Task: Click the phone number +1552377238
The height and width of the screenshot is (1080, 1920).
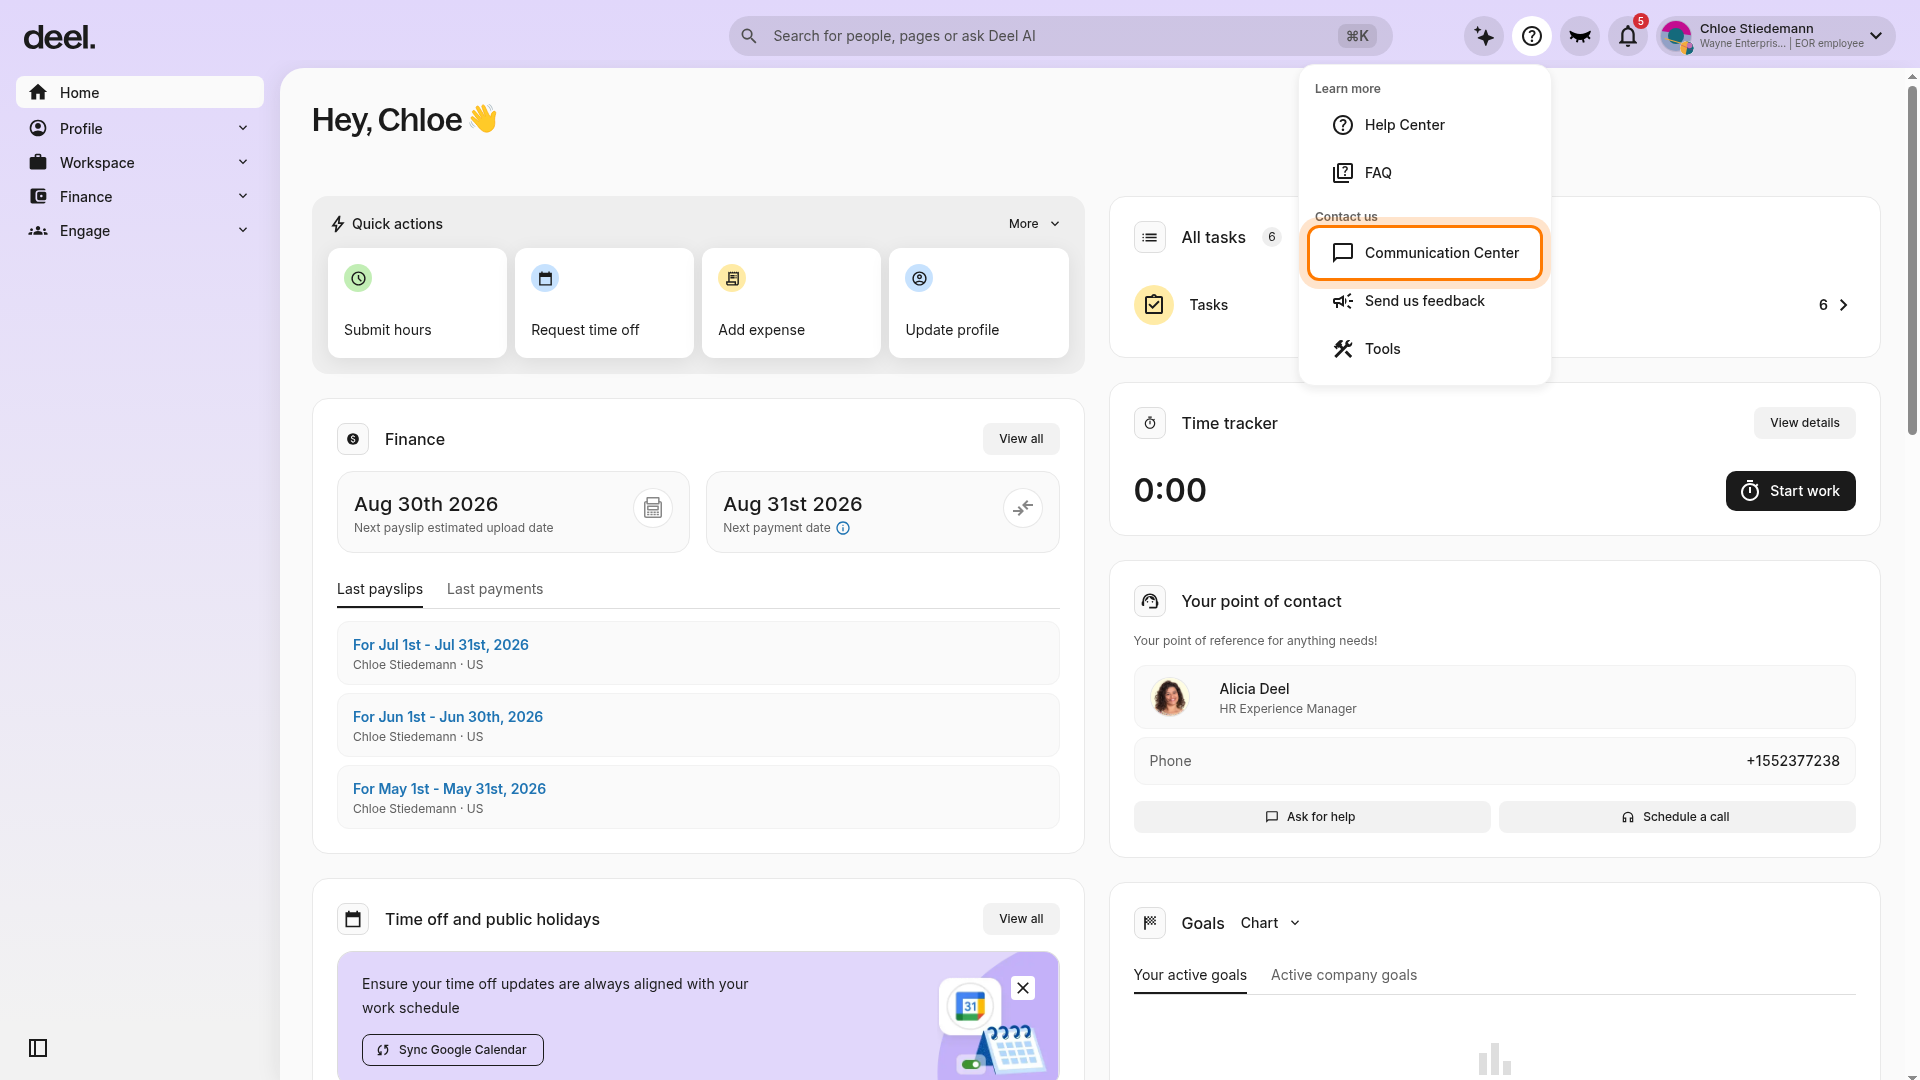Action: (1792, 761)
